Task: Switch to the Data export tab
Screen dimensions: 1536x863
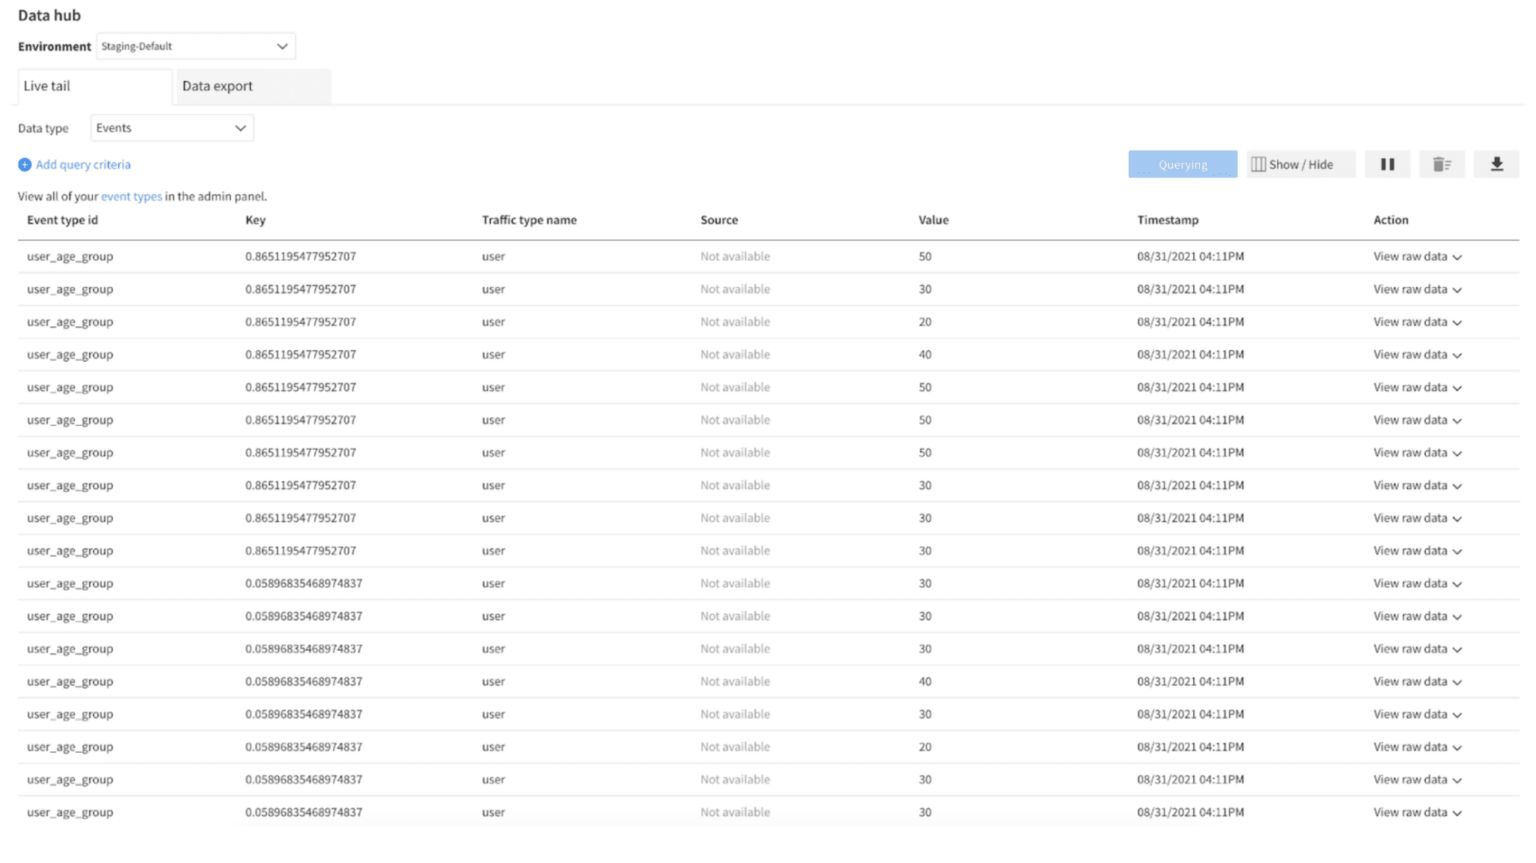Action: click(252, 86)
